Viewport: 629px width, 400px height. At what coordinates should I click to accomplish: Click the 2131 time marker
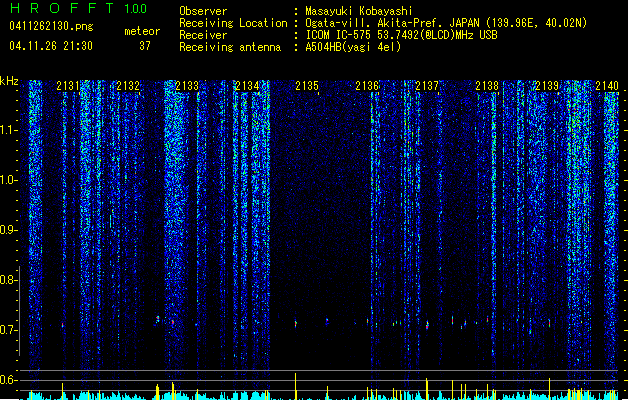tap(68, 86)
